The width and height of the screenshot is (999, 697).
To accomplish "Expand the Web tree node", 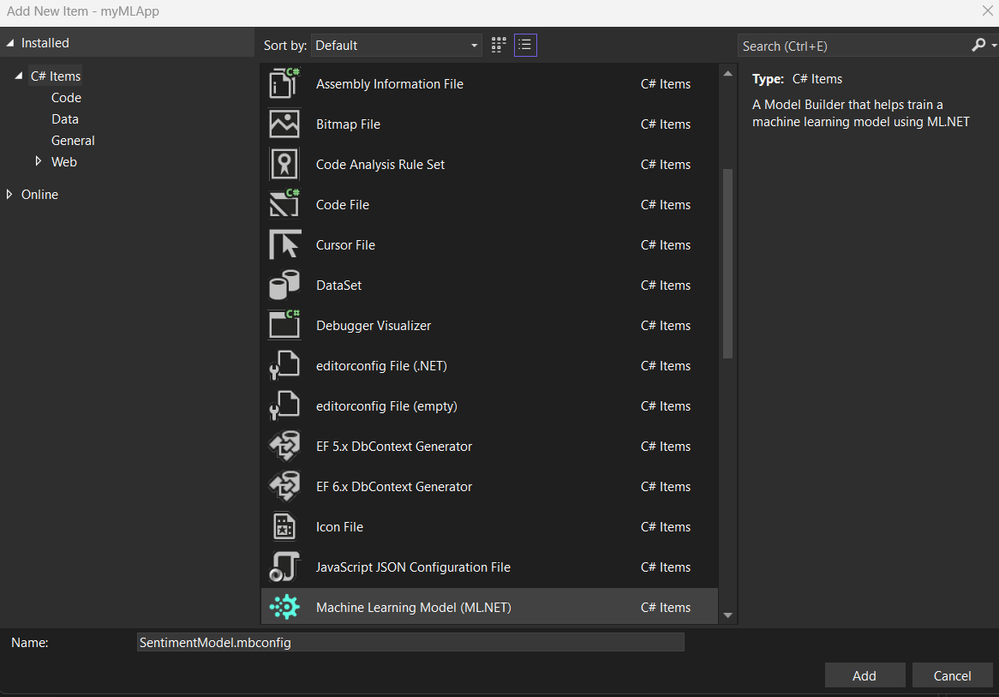I will pos(38,161).
